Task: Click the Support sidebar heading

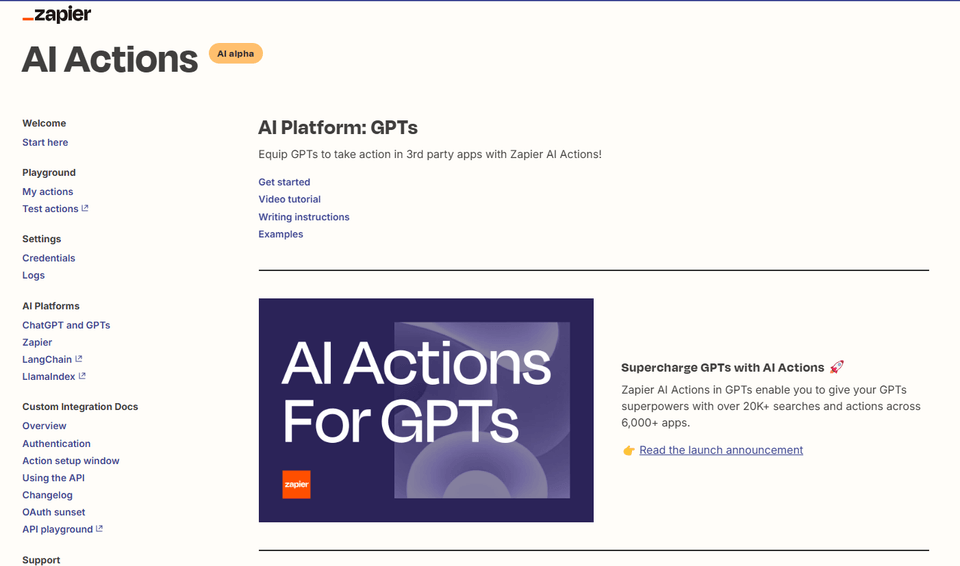Action: pyautogui.click(x=41, y=560)
